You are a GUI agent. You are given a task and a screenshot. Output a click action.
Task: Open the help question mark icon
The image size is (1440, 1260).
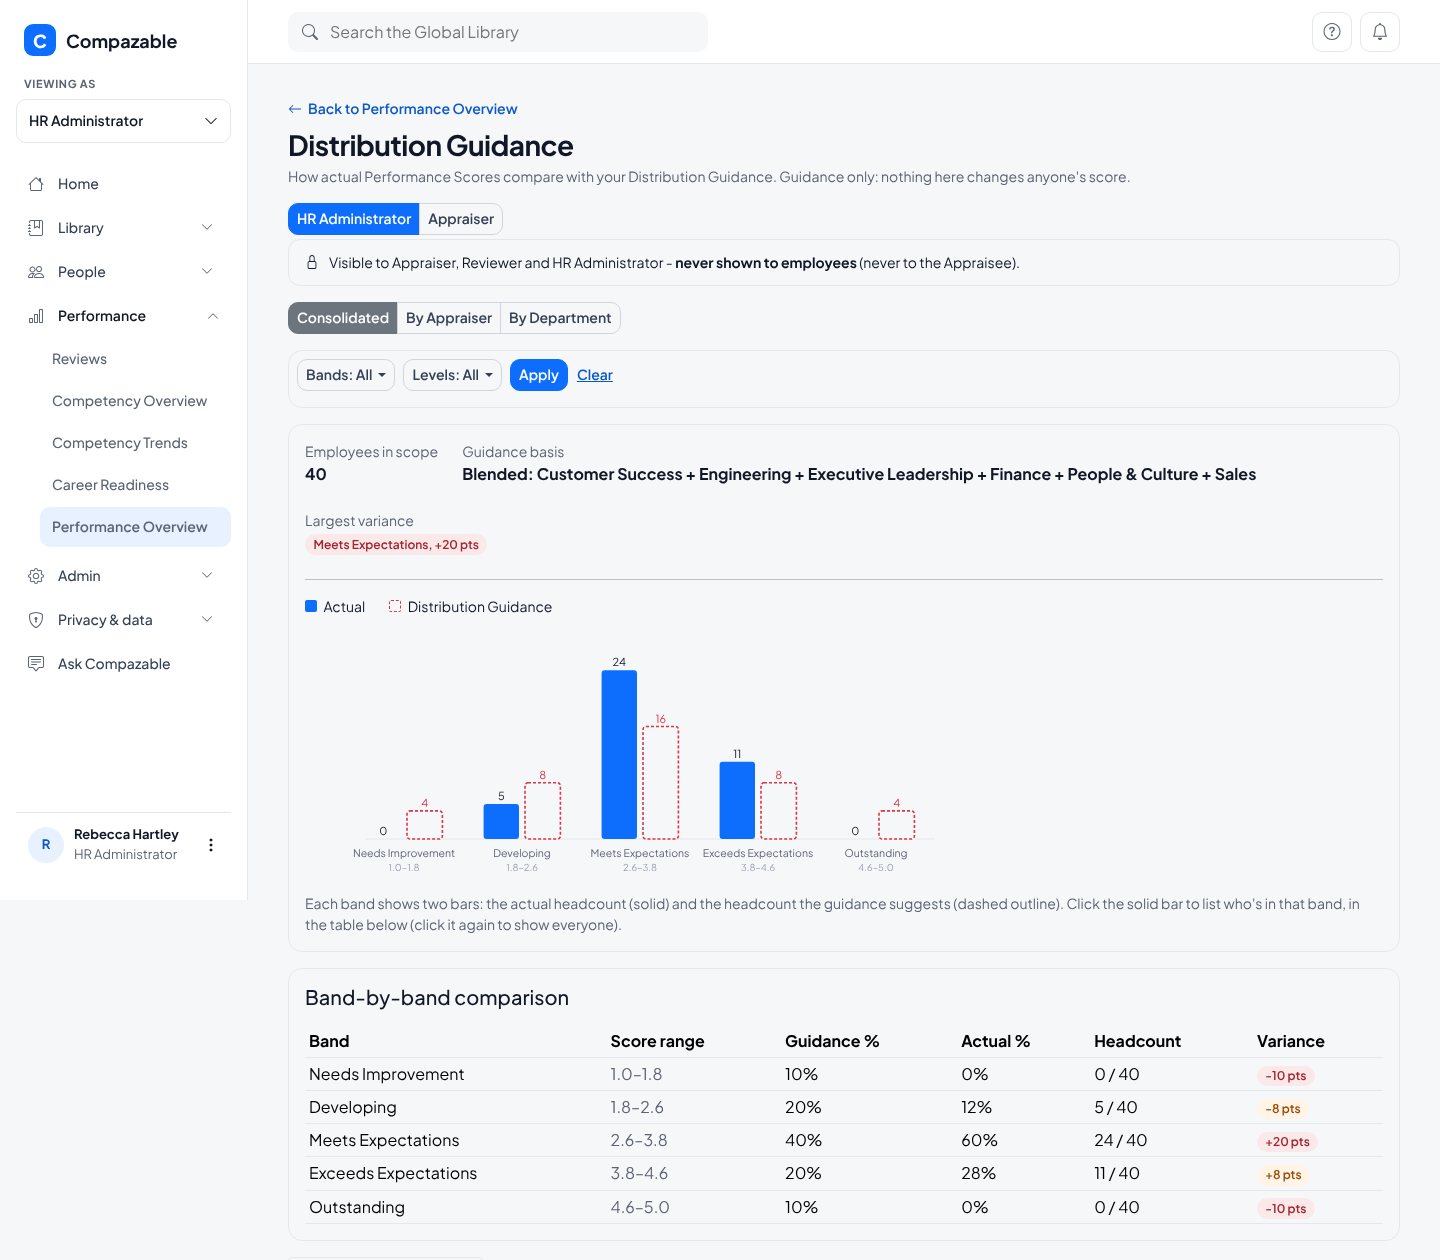click(x=1332, y=32)
